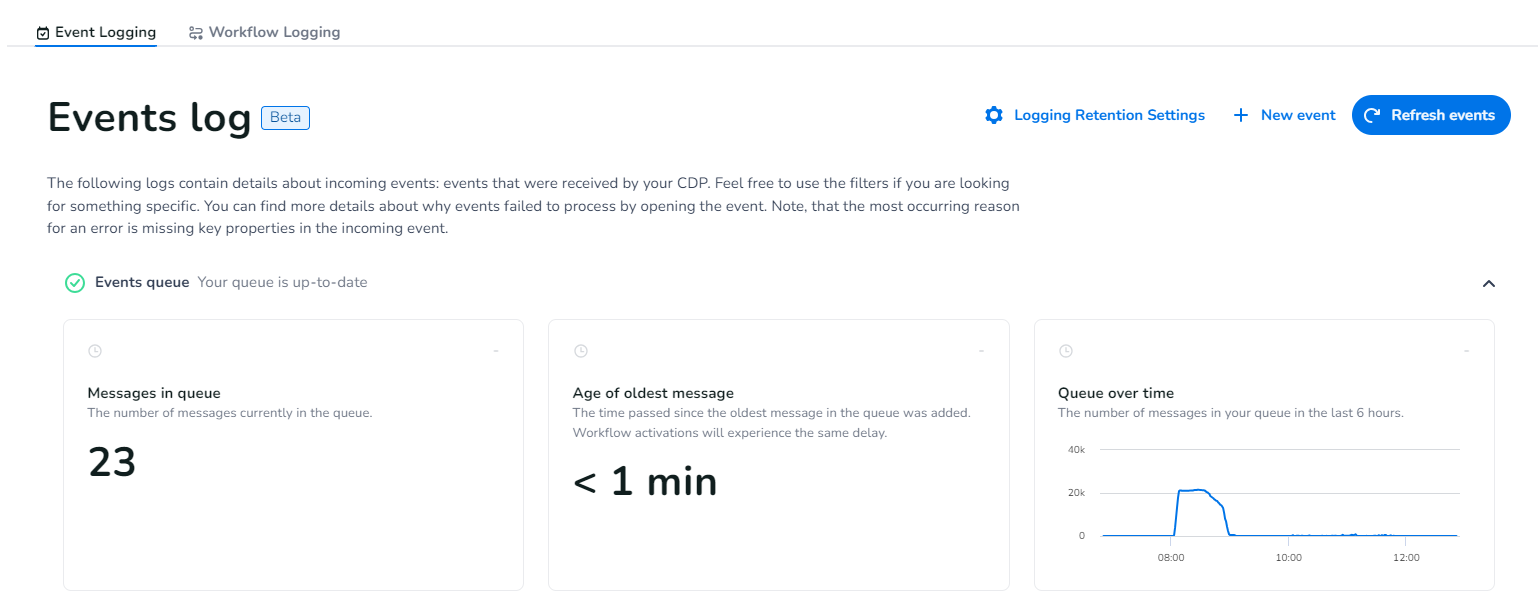1538x606 pixels.
Task: Open the Logging Retention Settings link
Action: [1109, 115]
